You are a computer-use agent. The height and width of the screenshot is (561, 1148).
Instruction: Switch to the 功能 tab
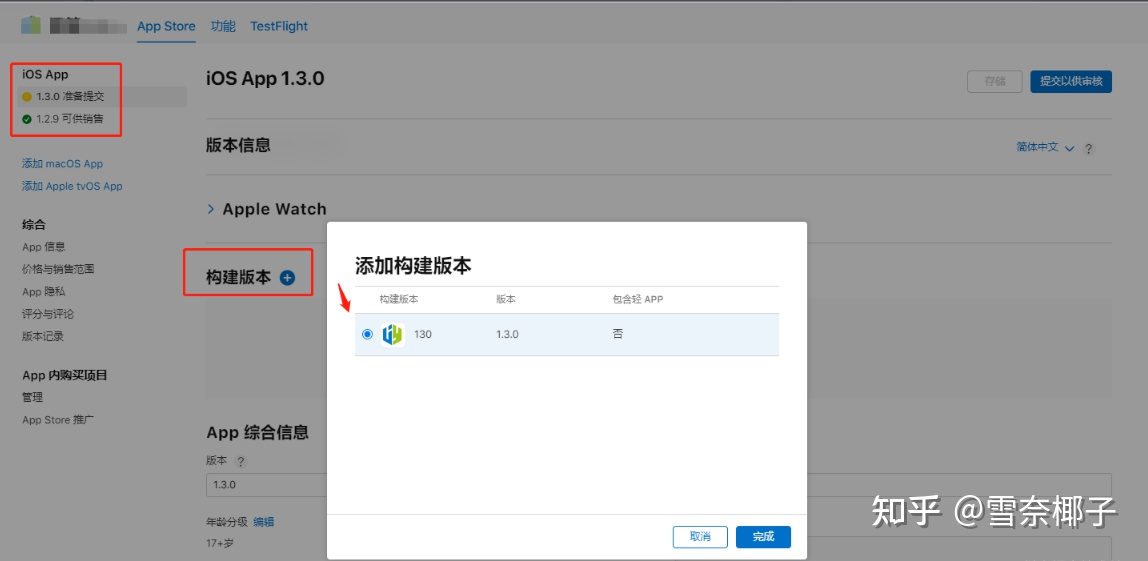[x=223, y=26]
